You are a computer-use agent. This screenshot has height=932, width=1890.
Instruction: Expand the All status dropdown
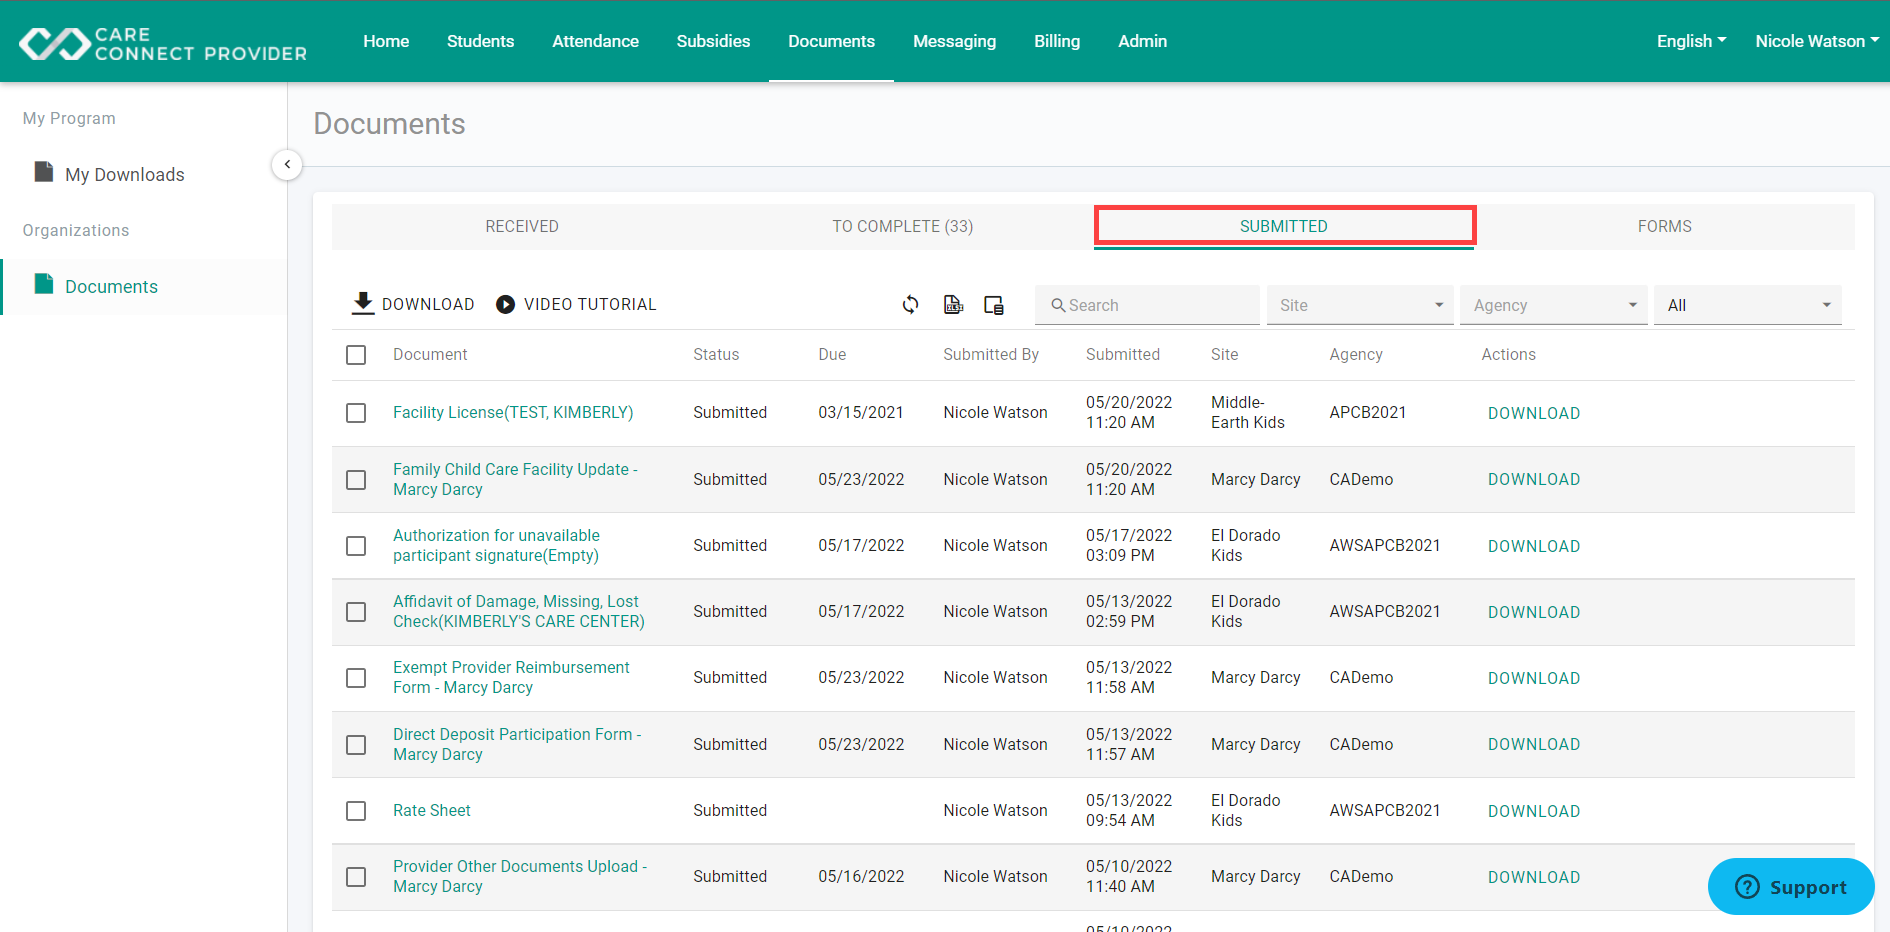(1747, 305)
